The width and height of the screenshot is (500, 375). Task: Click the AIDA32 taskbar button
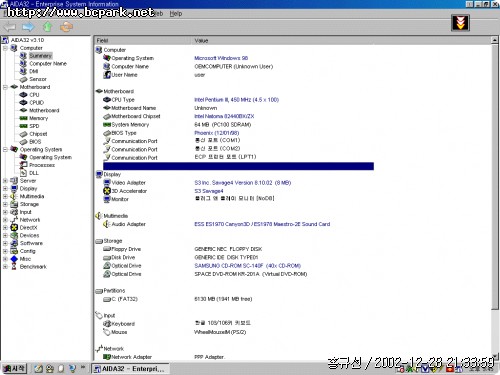(130, 369)
